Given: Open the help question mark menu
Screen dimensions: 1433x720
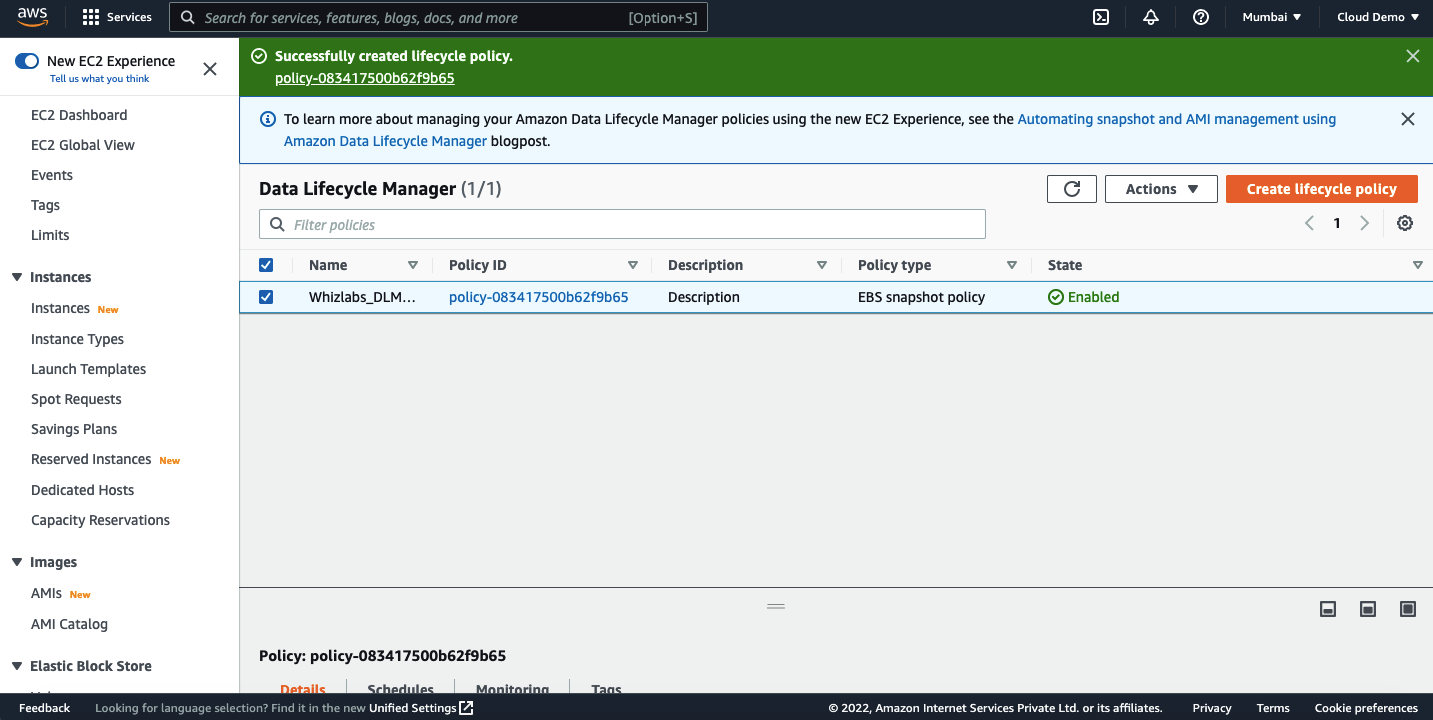Looking at the screenshot, I should [1201, 17].
